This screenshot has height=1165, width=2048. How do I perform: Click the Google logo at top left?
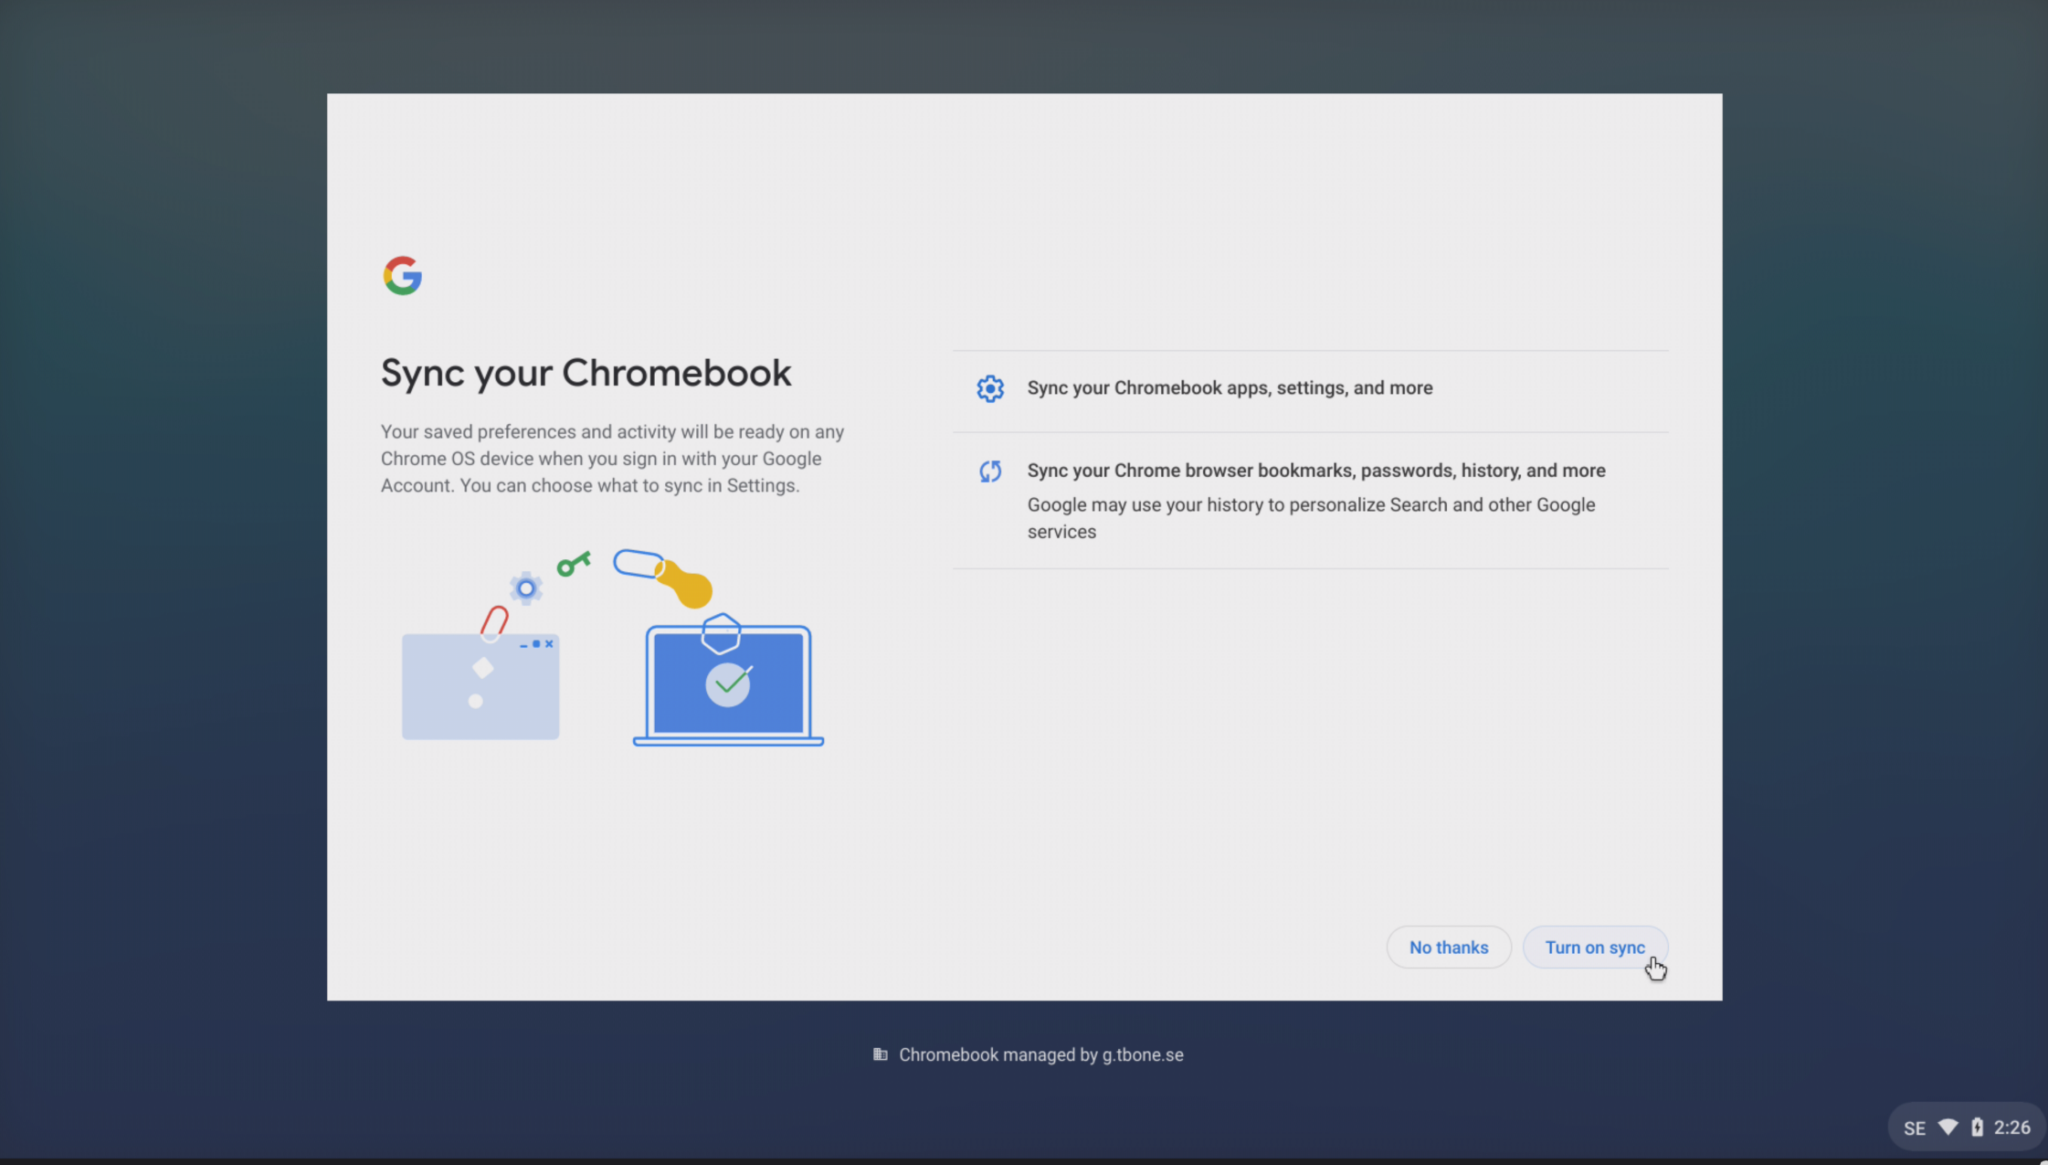(x=402, y=276)
